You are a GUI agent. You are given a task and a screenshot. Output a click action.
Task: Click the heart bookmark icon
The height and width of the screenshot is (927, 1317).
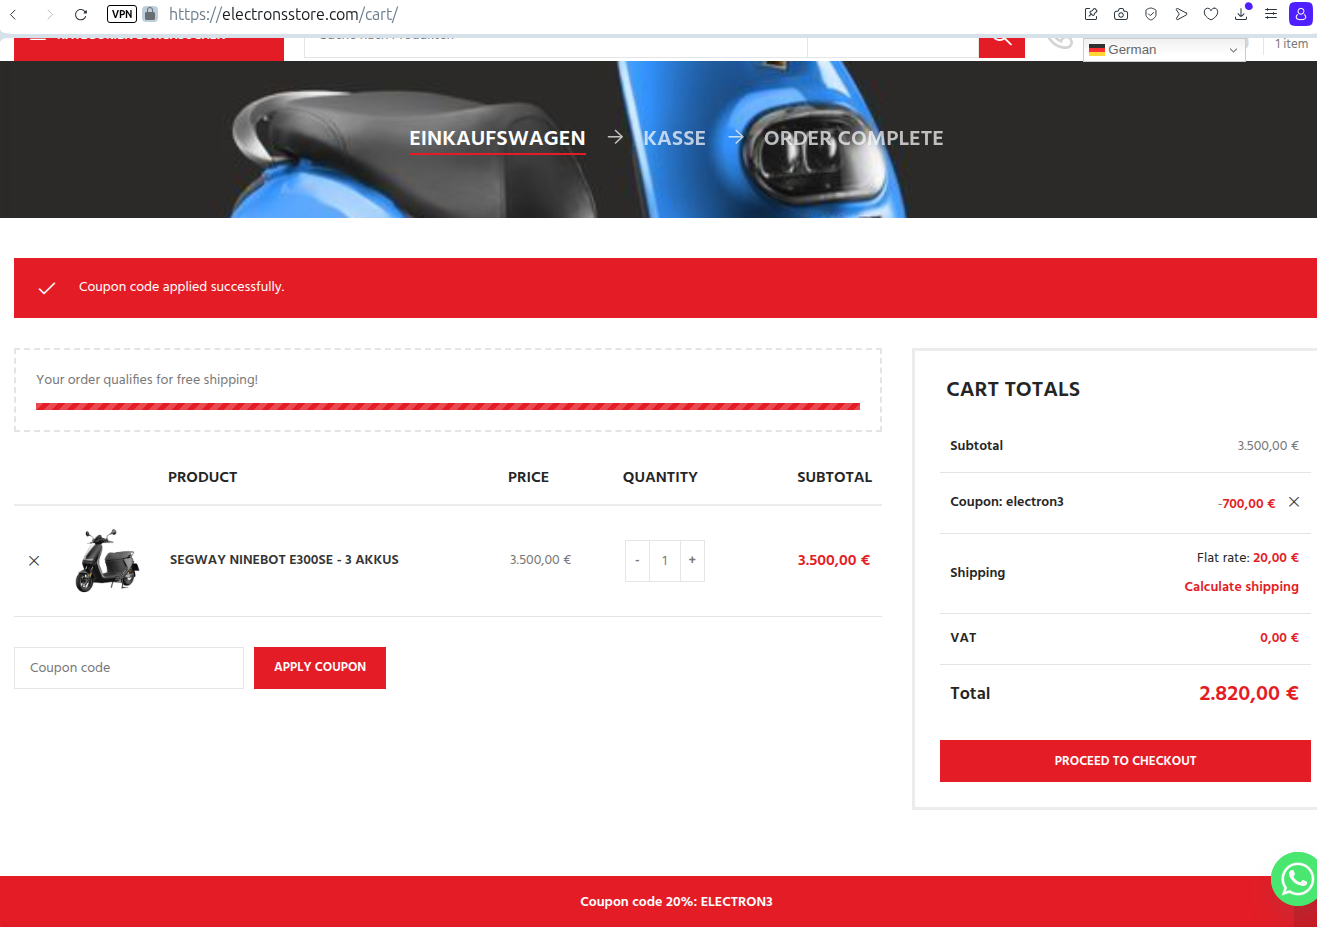(1211, 14)
